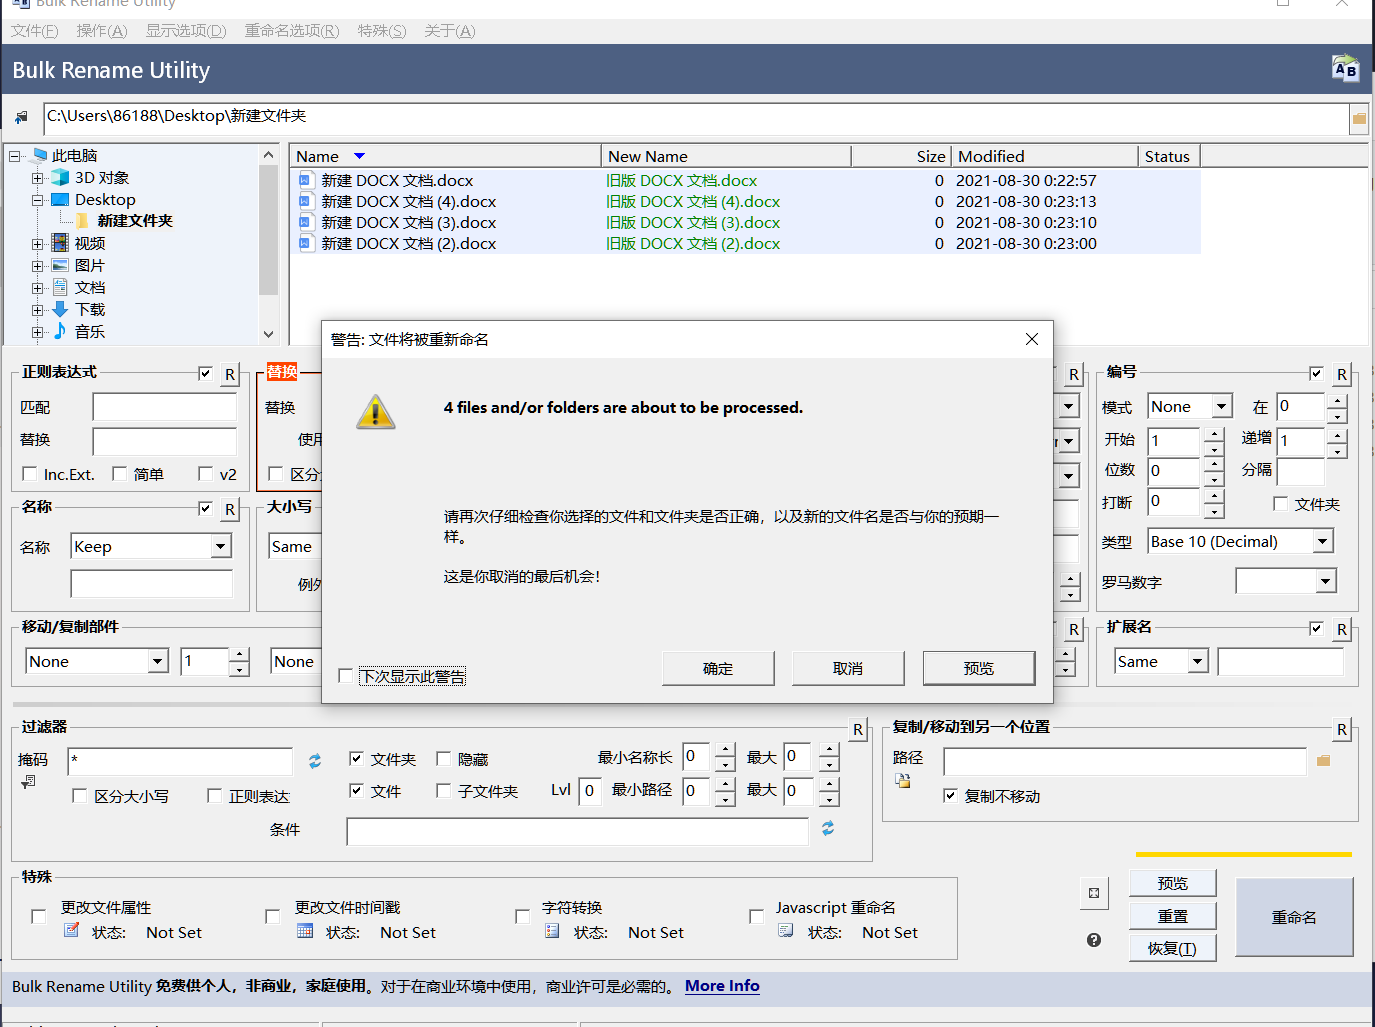Open the 名称 Keep dropdown
The height and width of the screenshot is (1027, 1375).
click(x=220, y=546)
